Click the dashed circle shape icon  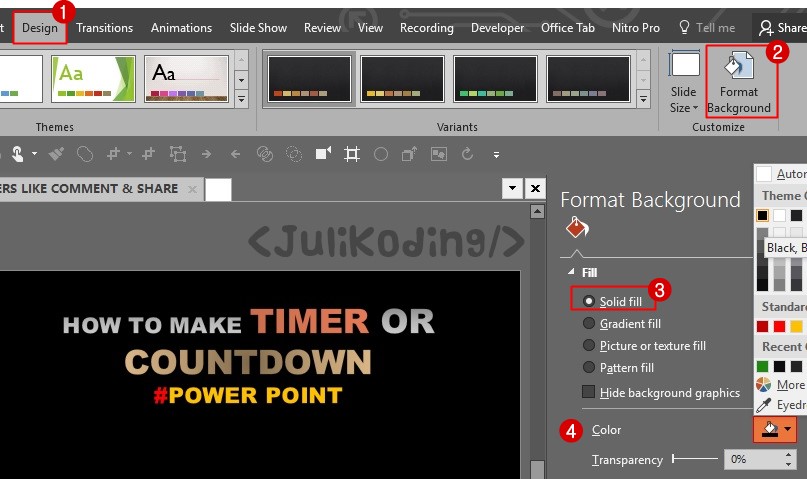coord(294,154)
